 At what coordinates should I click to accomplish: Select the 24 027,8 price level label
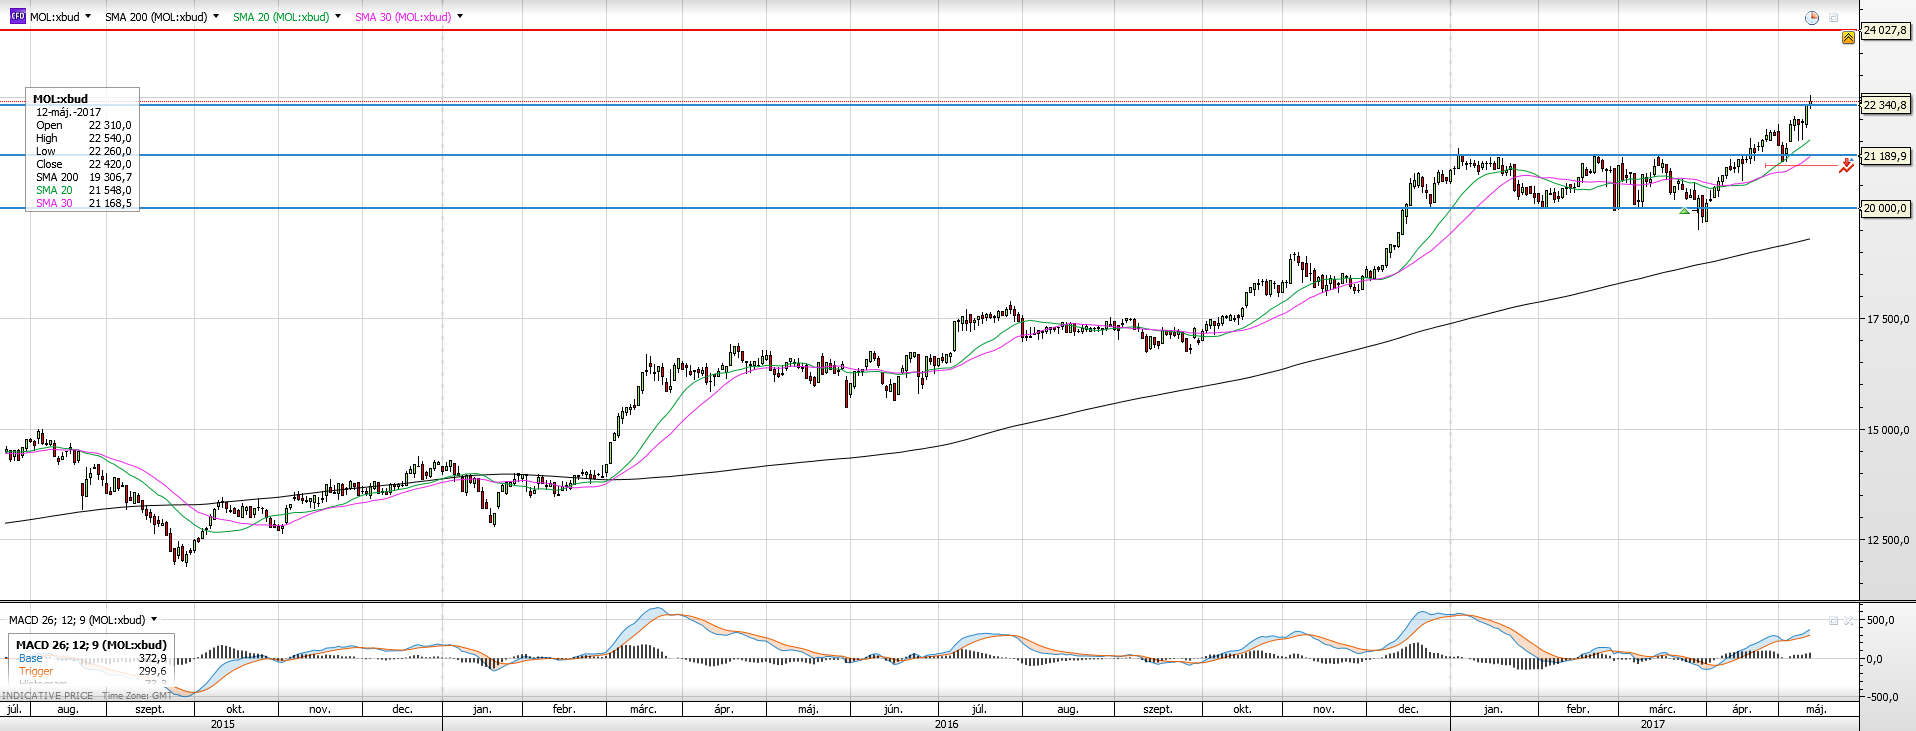pos(1886,31)
